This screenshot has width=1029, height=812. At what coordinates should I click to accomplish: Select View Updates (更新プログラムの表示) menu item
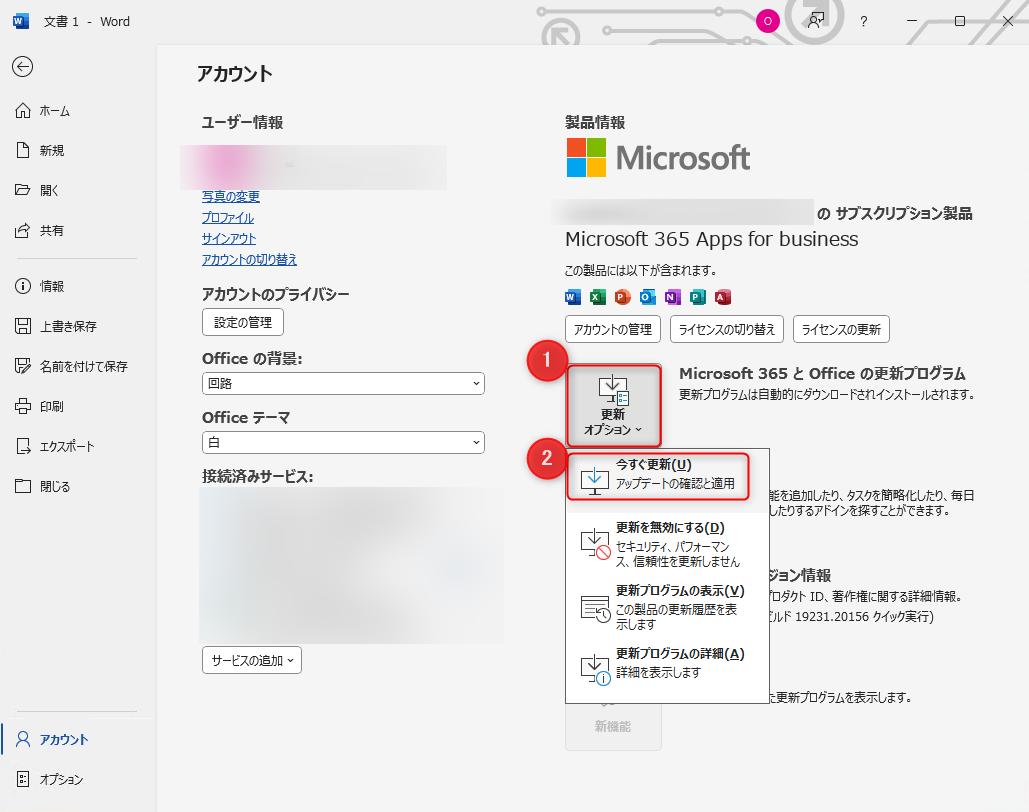click(x=667, y=607)
